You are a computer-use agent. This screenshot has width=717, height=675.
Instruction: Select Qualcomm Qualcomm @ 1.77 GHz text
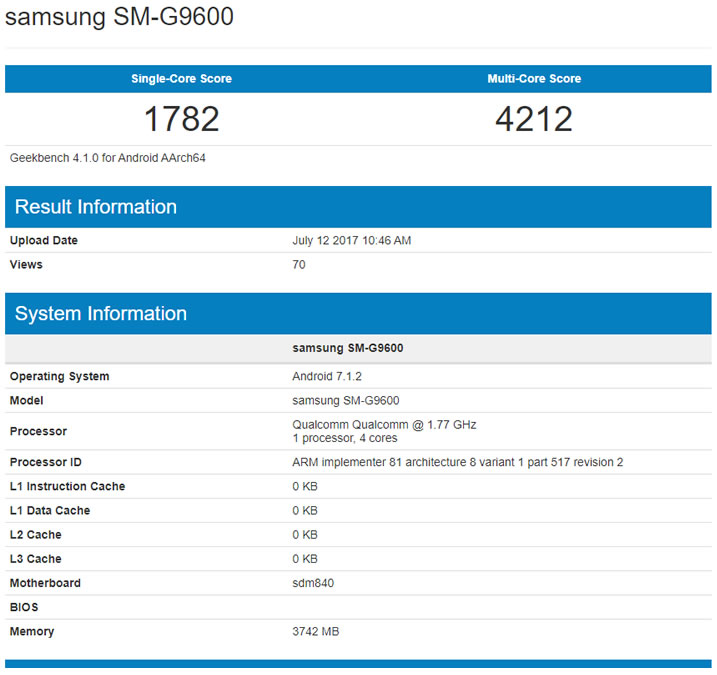[384, 425]
